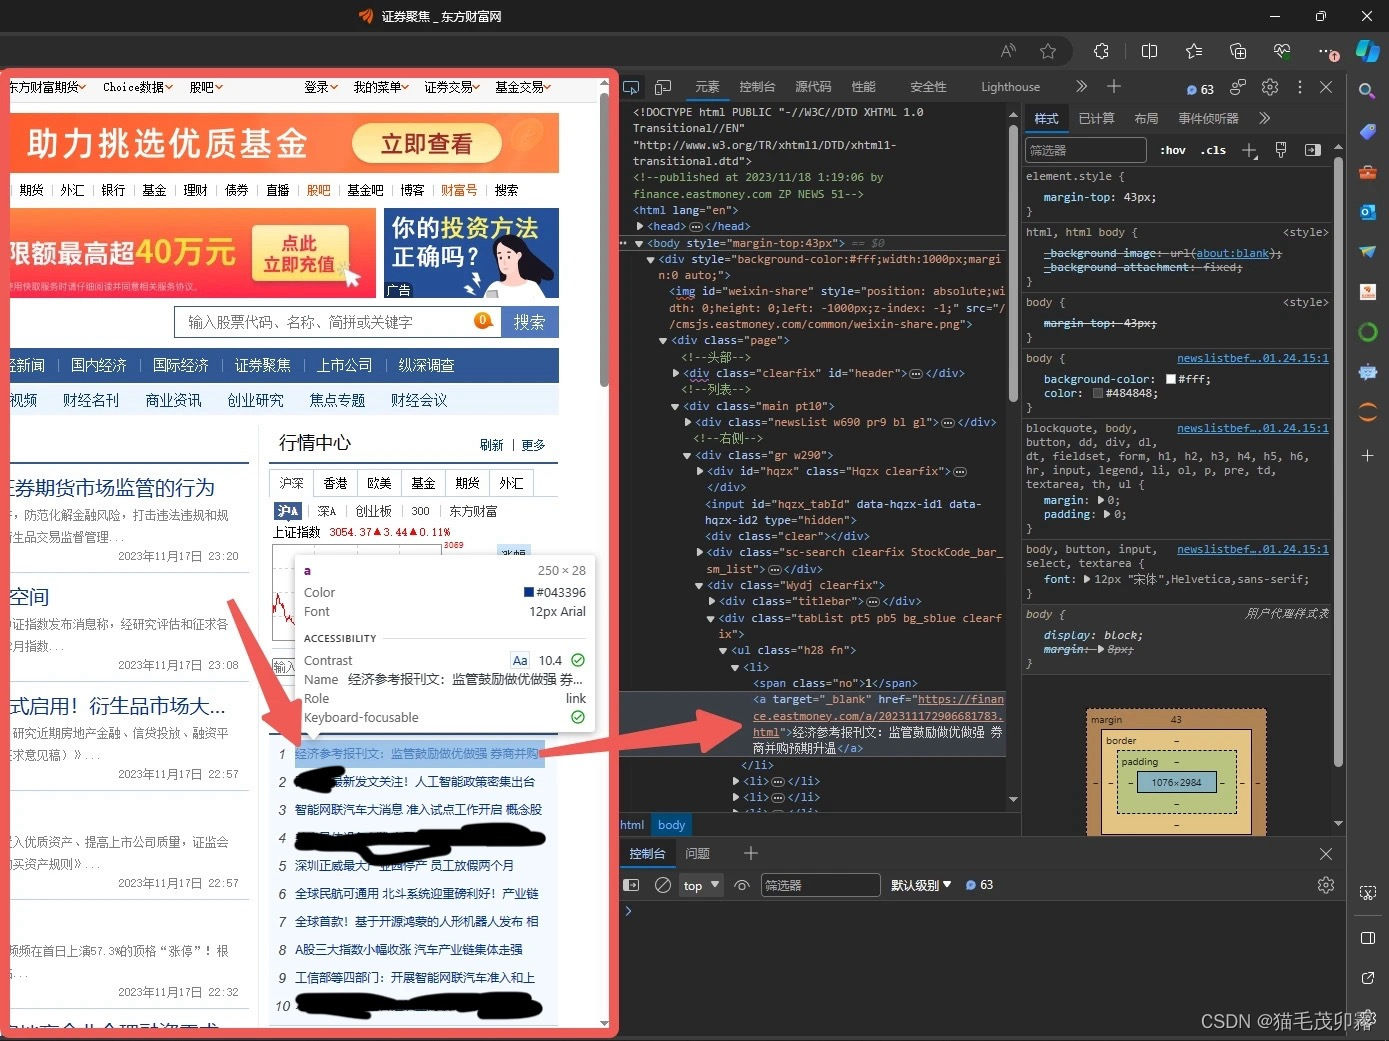
Task: Click 点此立即充值 ad button
Action: [299, 254]
